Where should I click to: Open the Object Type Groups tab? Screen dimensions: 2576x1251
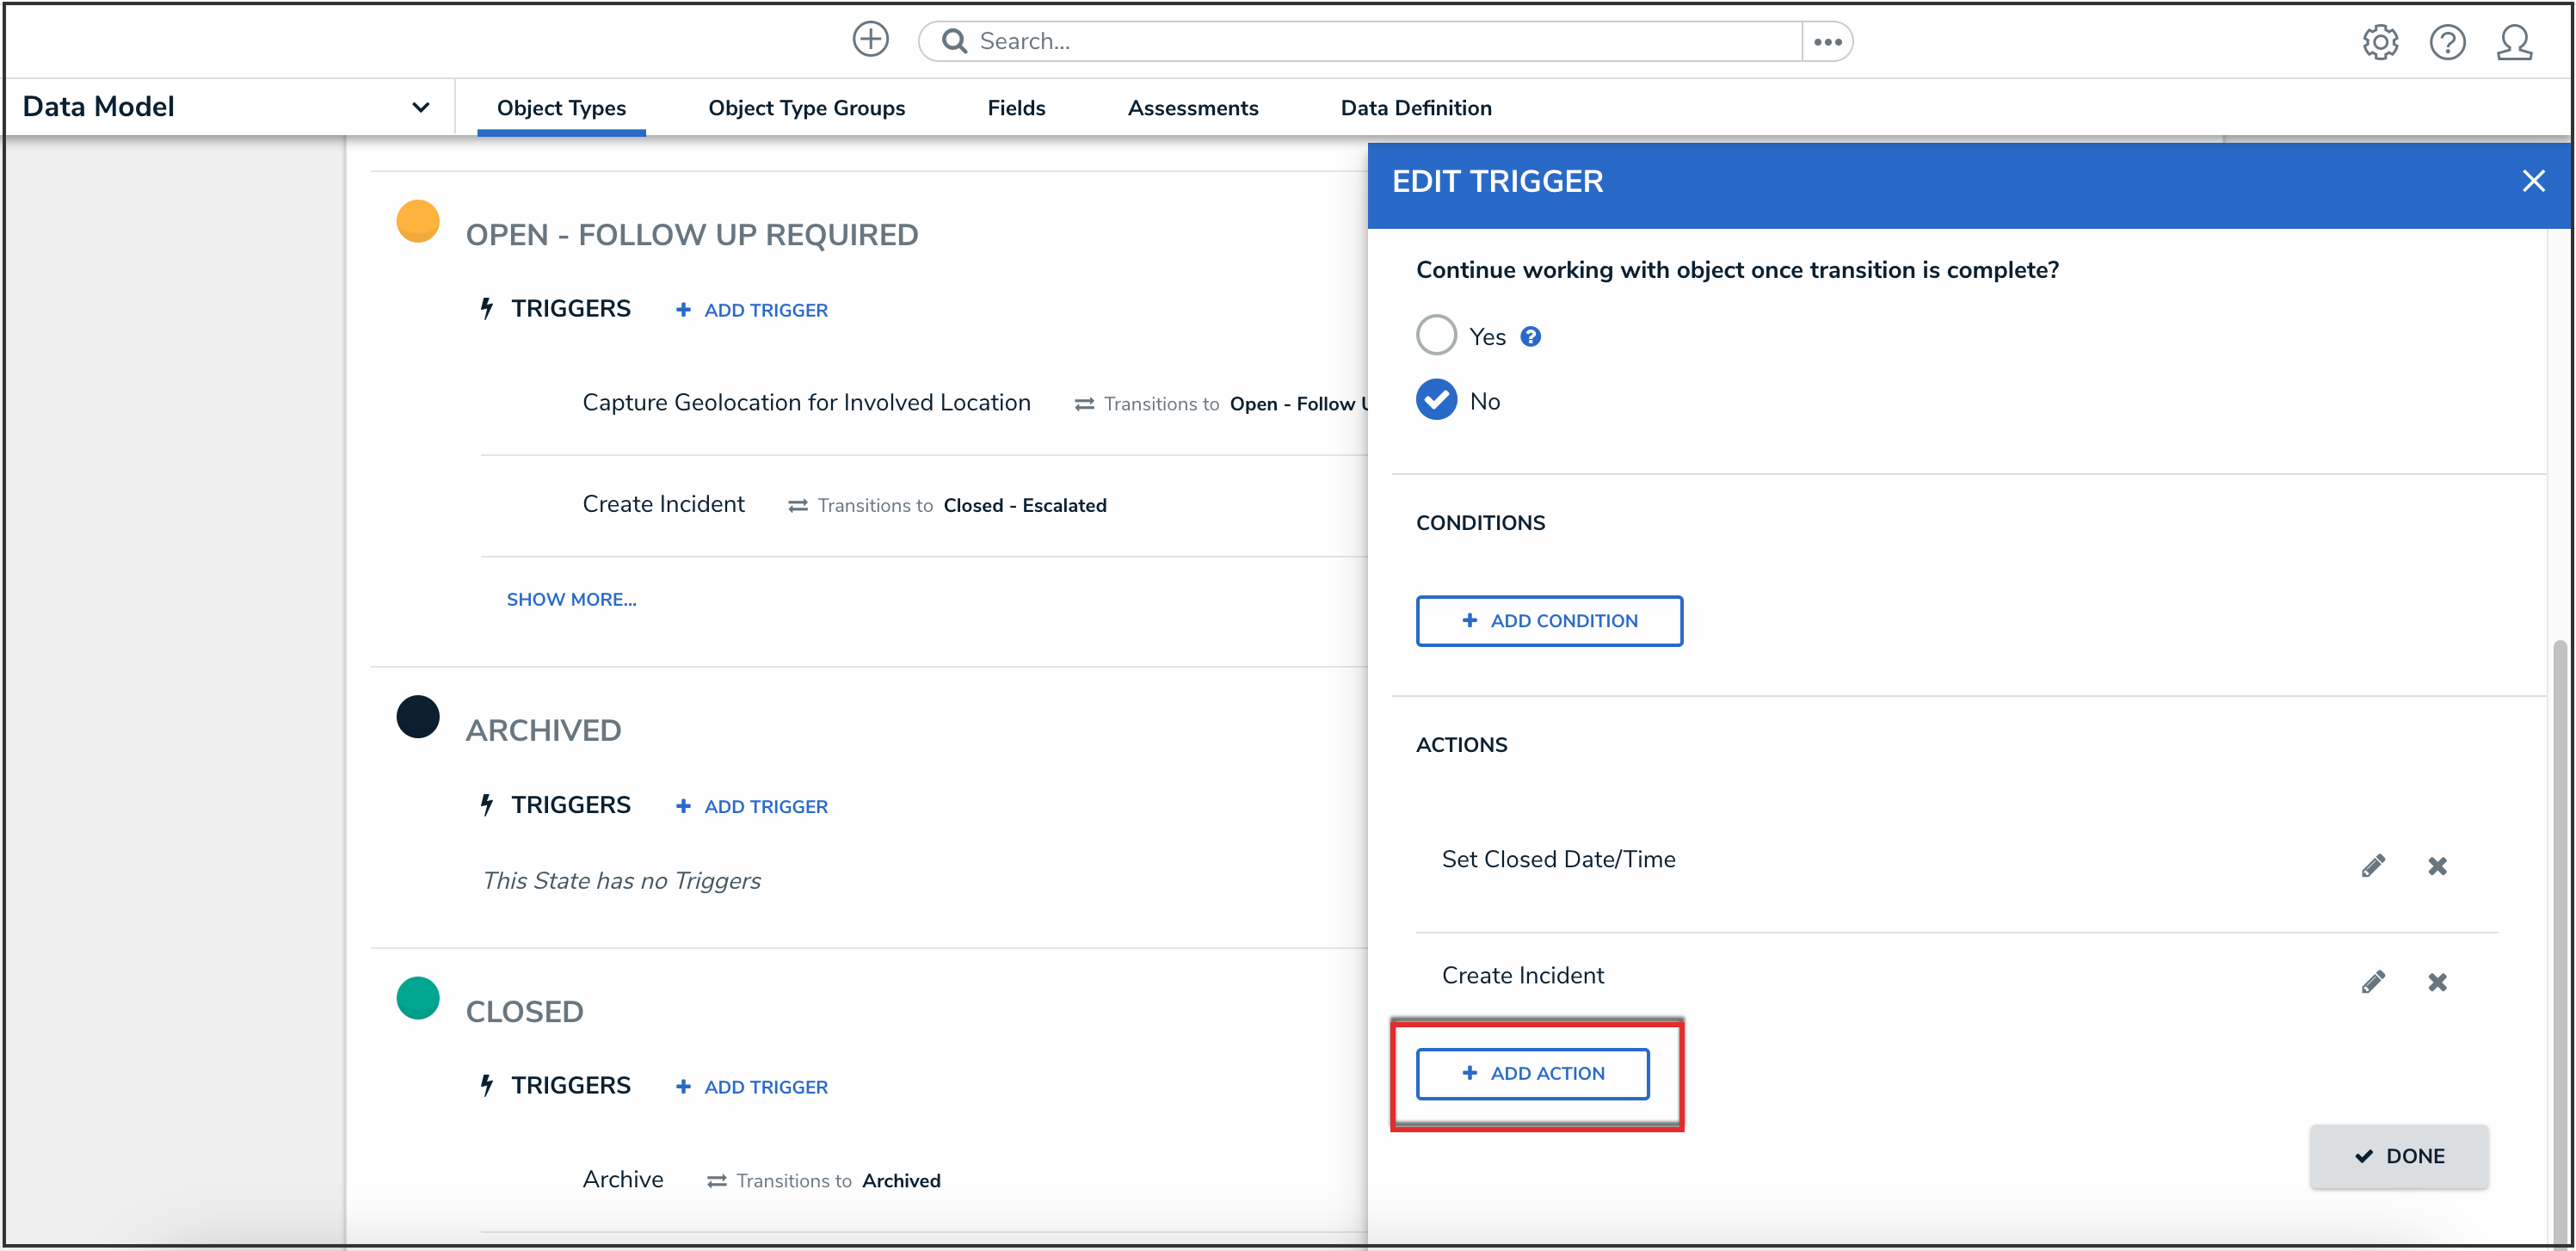click(806, 108)
